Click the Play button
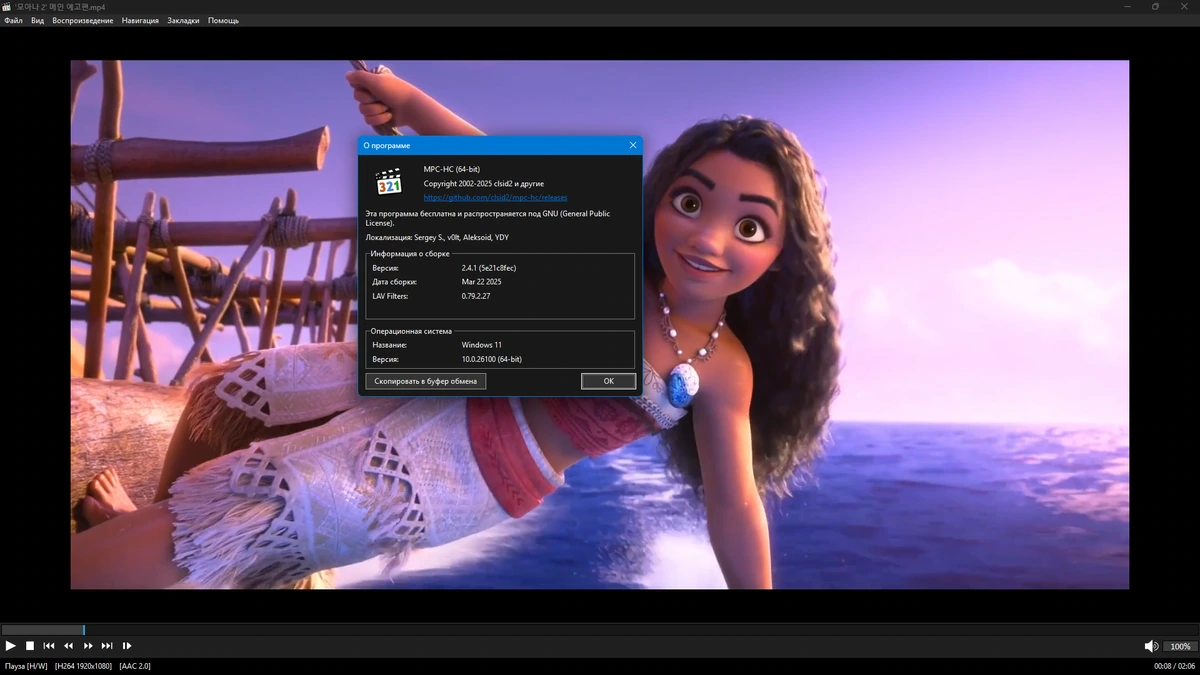This screenshot has height=675, width=1200. click(x=11, y=646)
